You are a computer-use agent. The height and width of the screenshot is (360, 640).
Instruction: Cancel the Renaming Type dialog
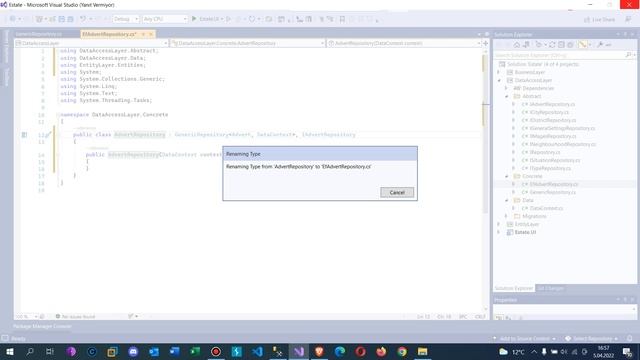[397, 192]
